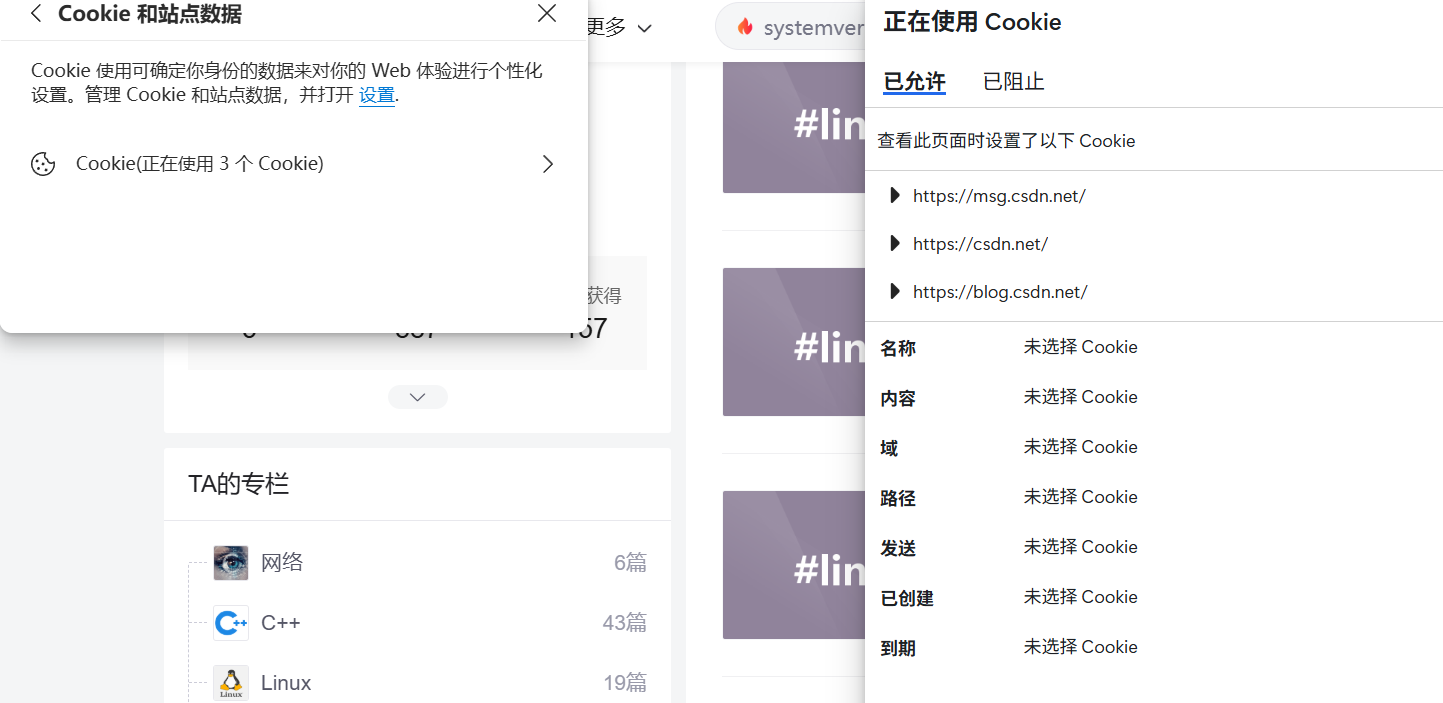Click the cookie icon beside Cookie entry
This screenshot has width=1443, height=703.
(x=43, y=164)
